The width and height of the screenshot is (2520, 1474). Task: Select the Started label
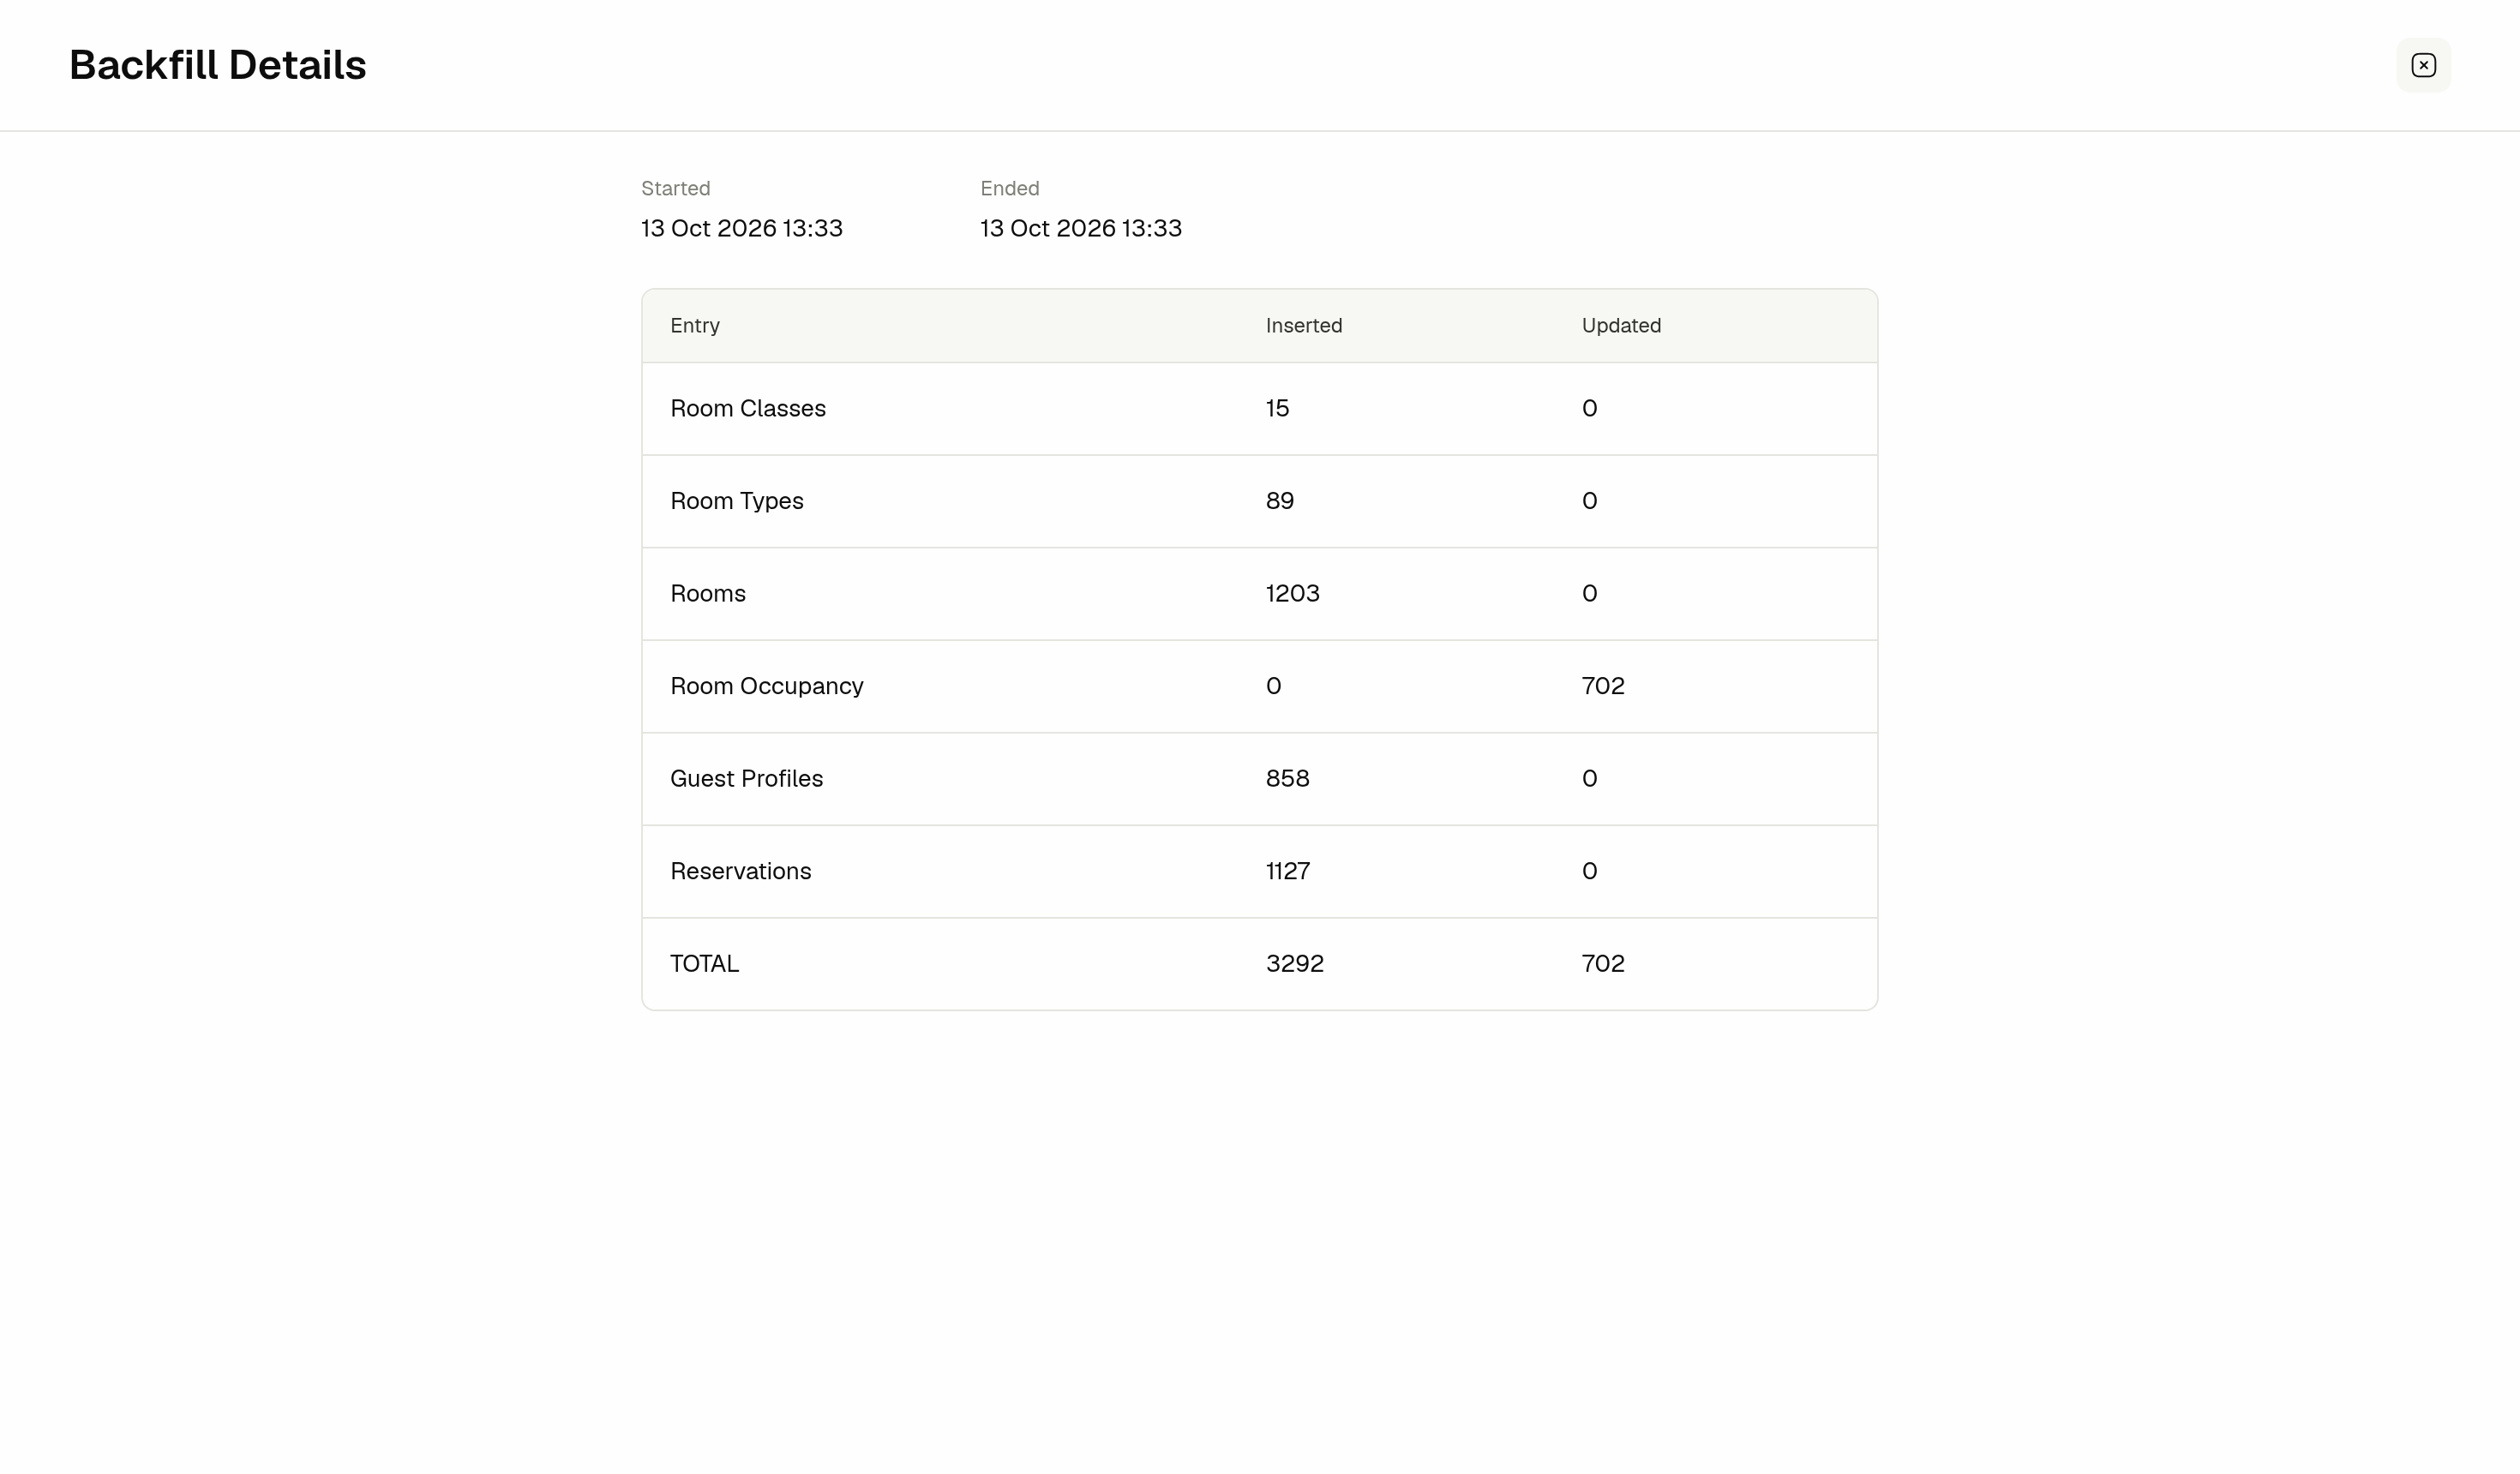click(676, 188)
